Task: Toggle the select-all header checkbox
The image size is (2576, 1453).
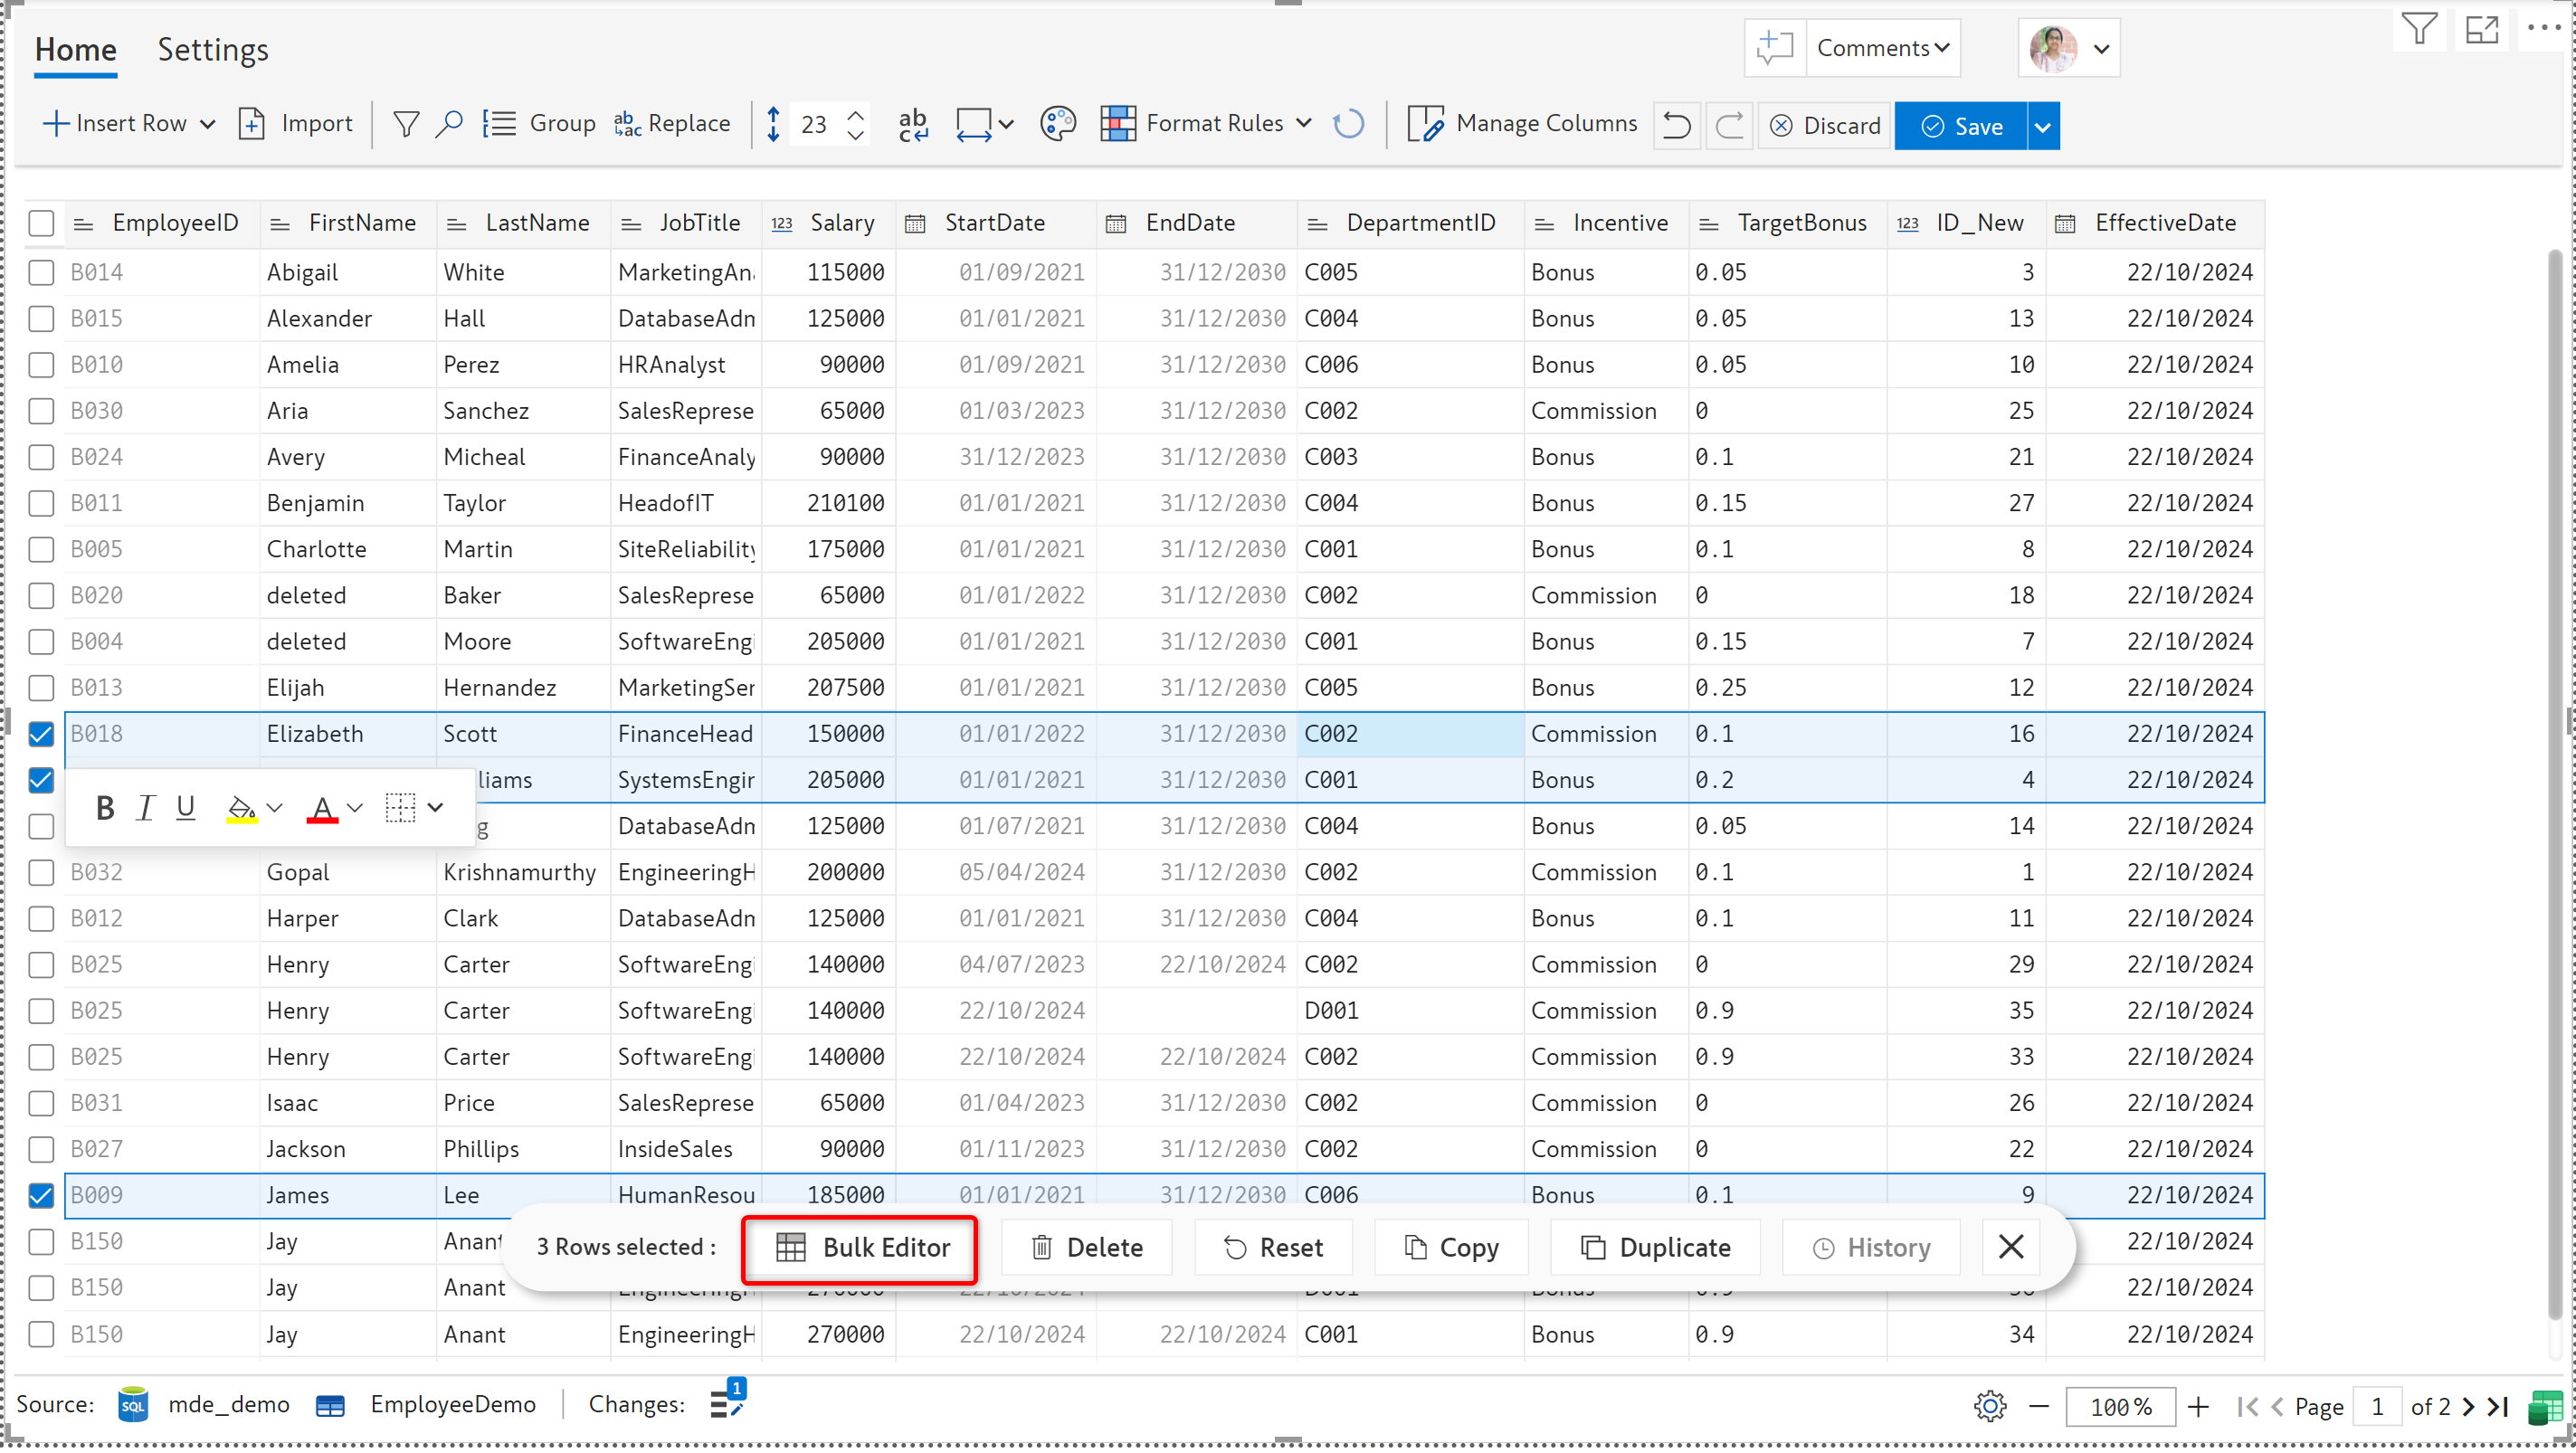Action: click(x=41, y=223)
